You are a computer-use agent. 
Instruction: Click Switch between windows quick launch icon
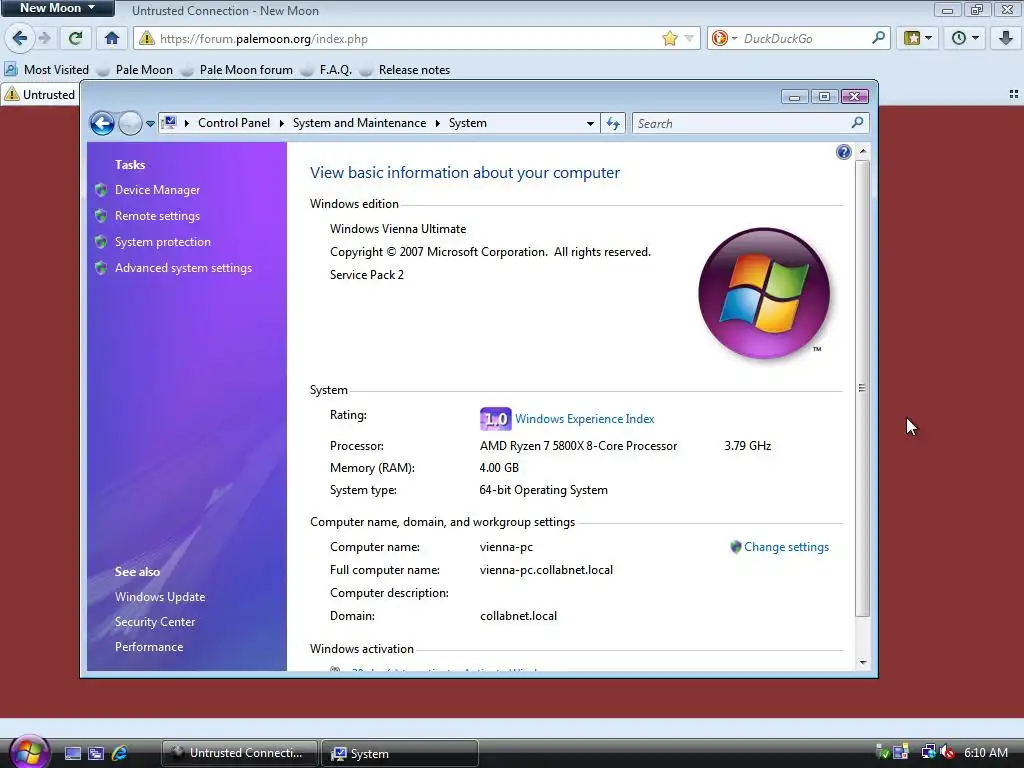click(x=96, y=753)
